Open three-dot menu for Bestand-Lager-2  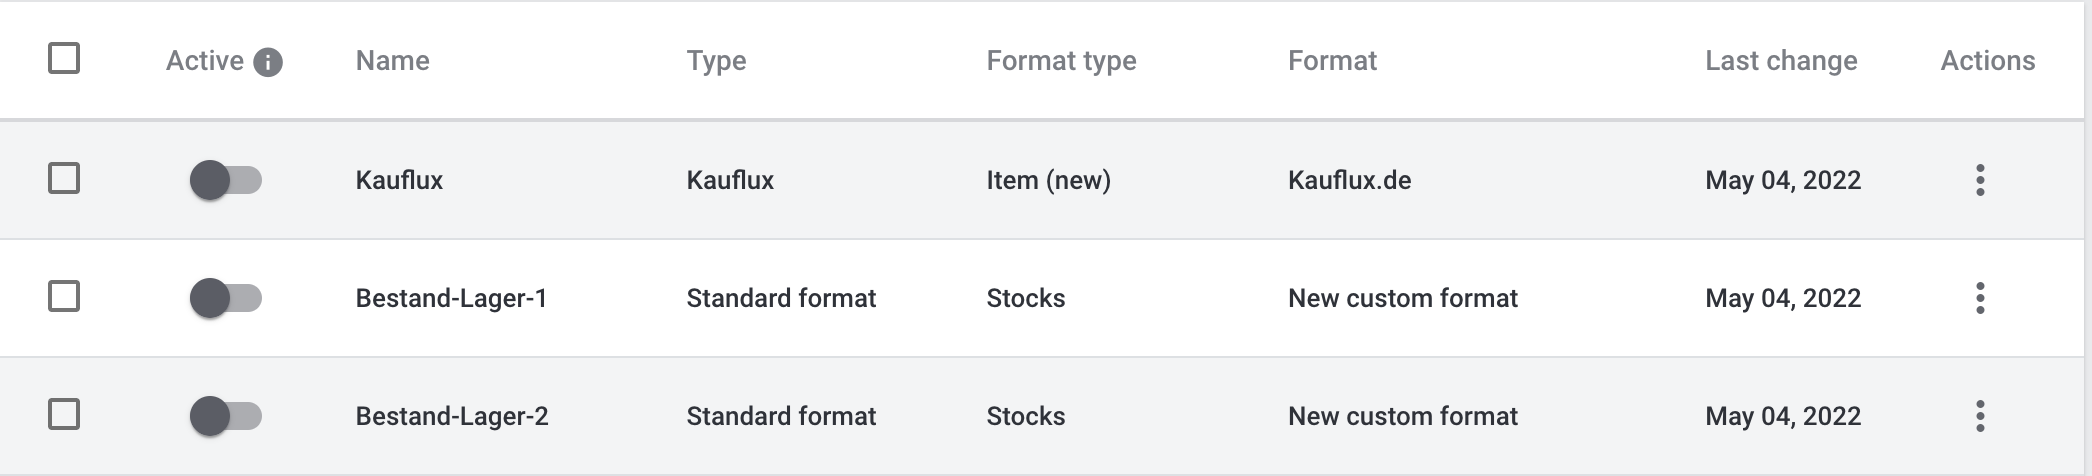pos(1980,416)
